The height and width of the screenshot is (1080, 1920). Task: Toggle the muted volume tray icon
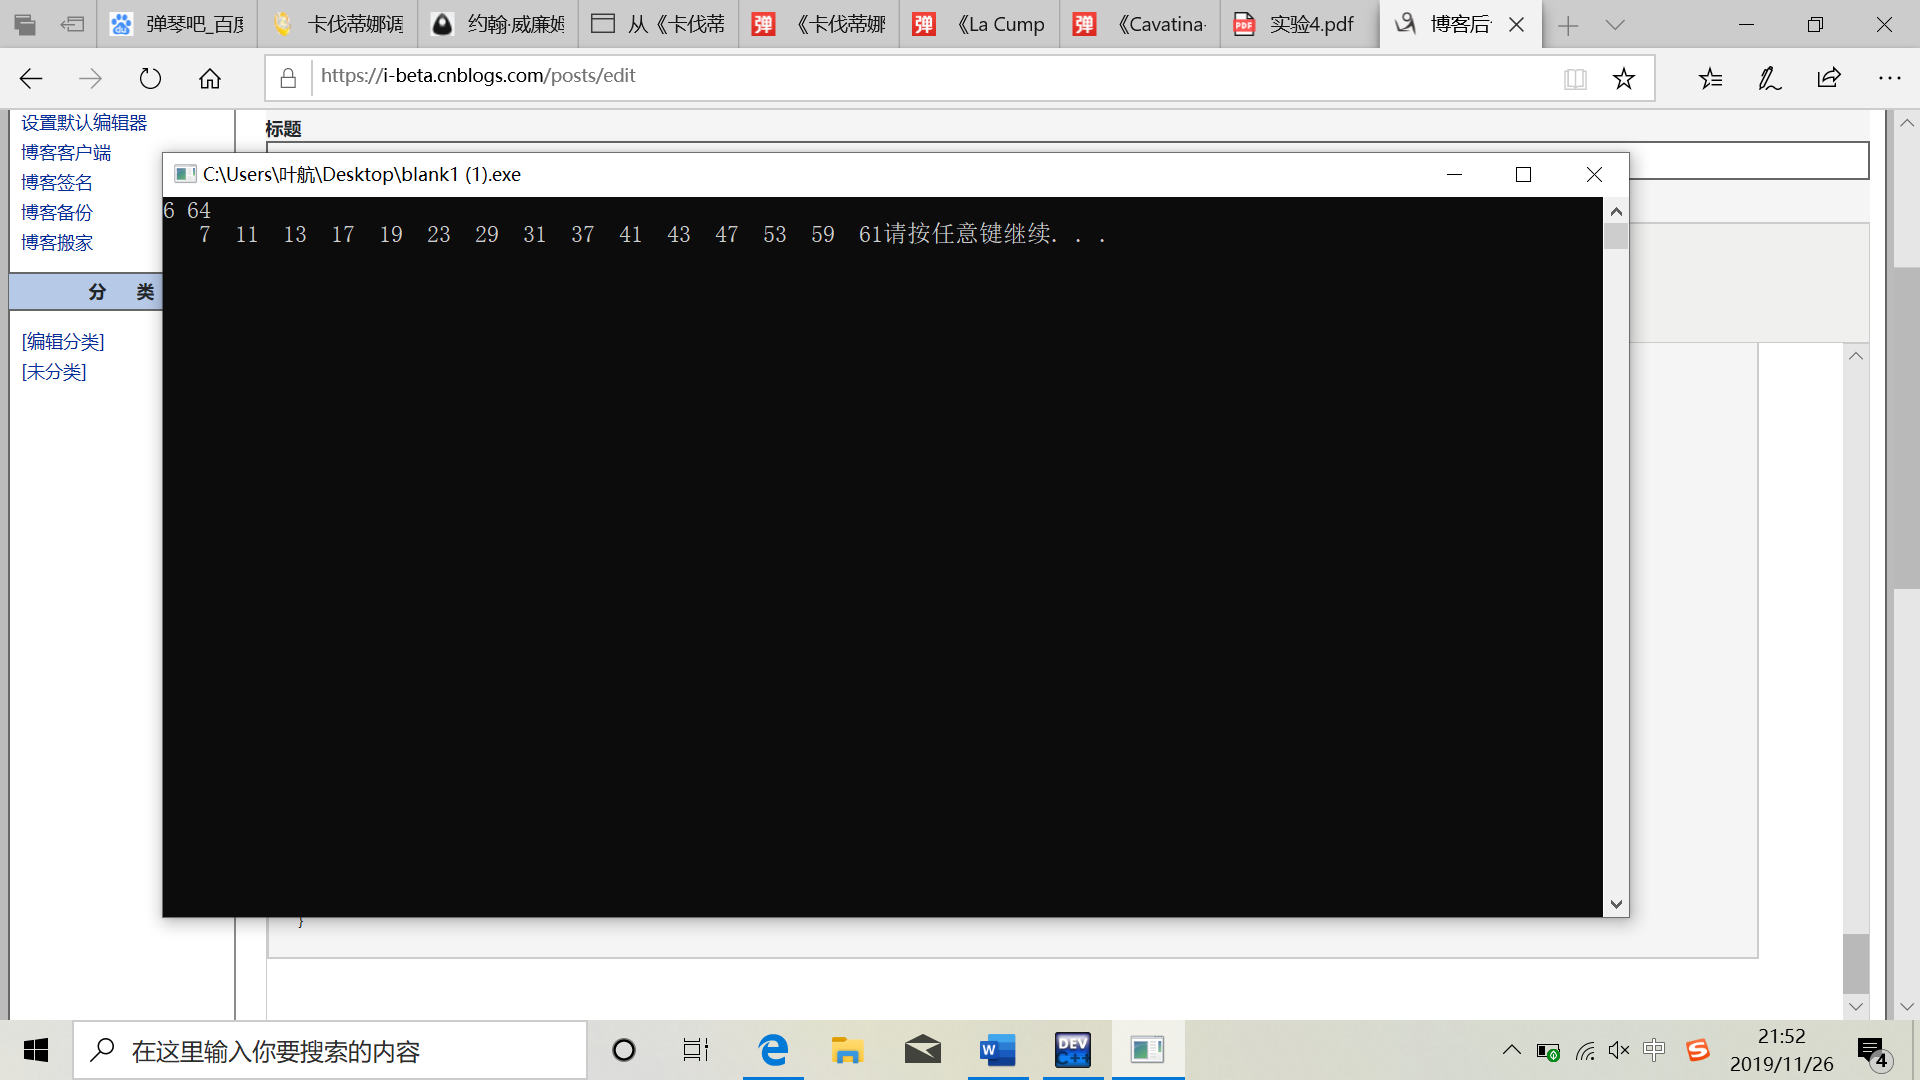[x=1619, y=1050]
